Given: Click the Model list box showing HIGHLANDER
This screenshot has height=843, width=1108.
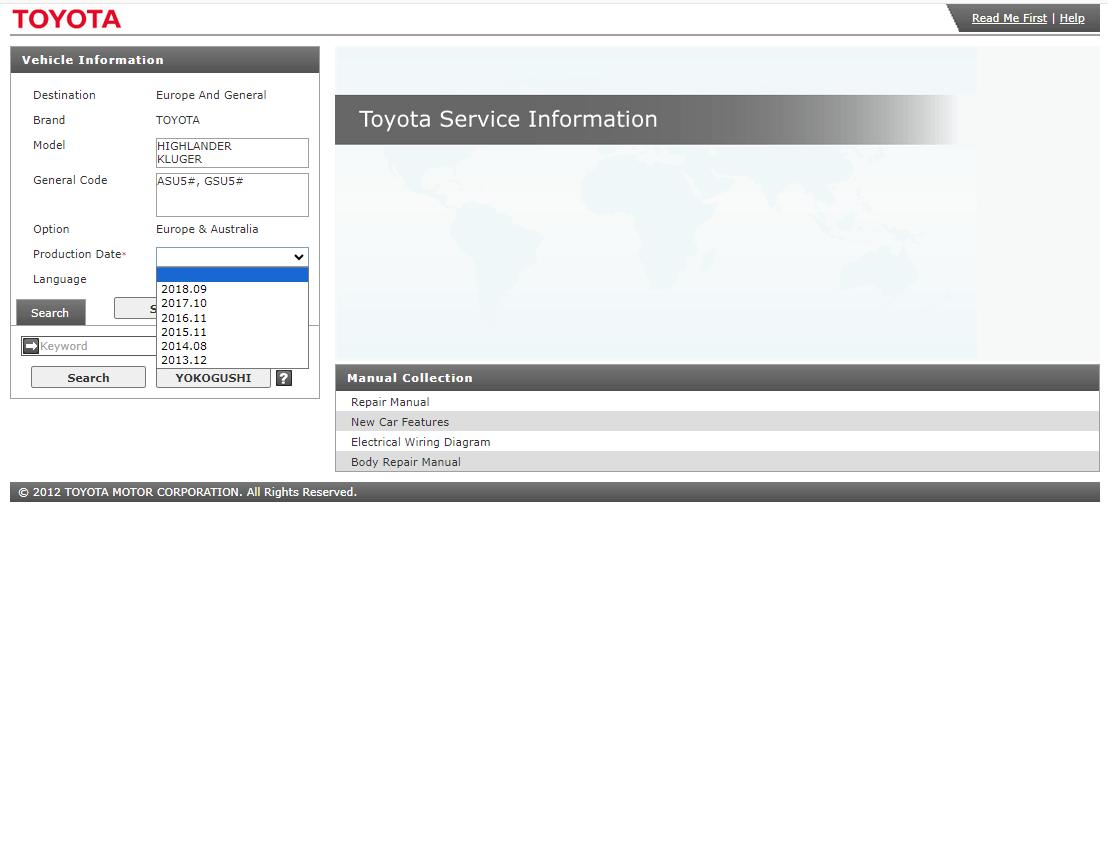Looking at the screenshot, I should [x=232, y=153].
